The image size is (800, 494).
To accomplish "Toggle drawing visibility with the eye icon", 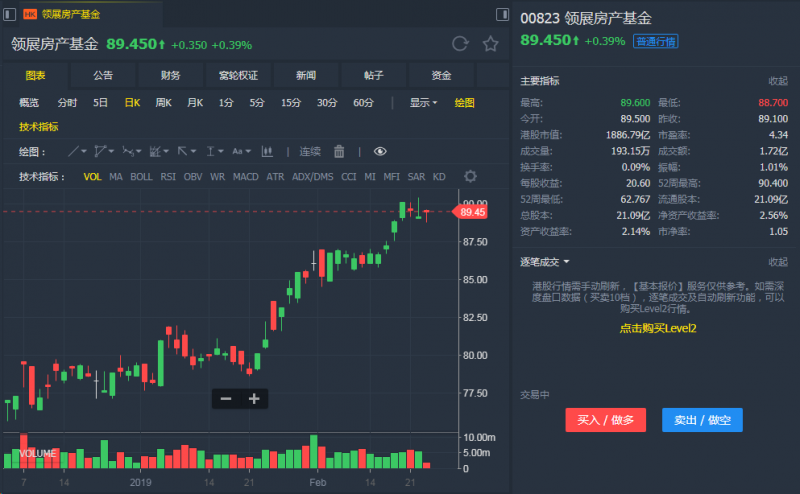I will click(x=380, y=151).
